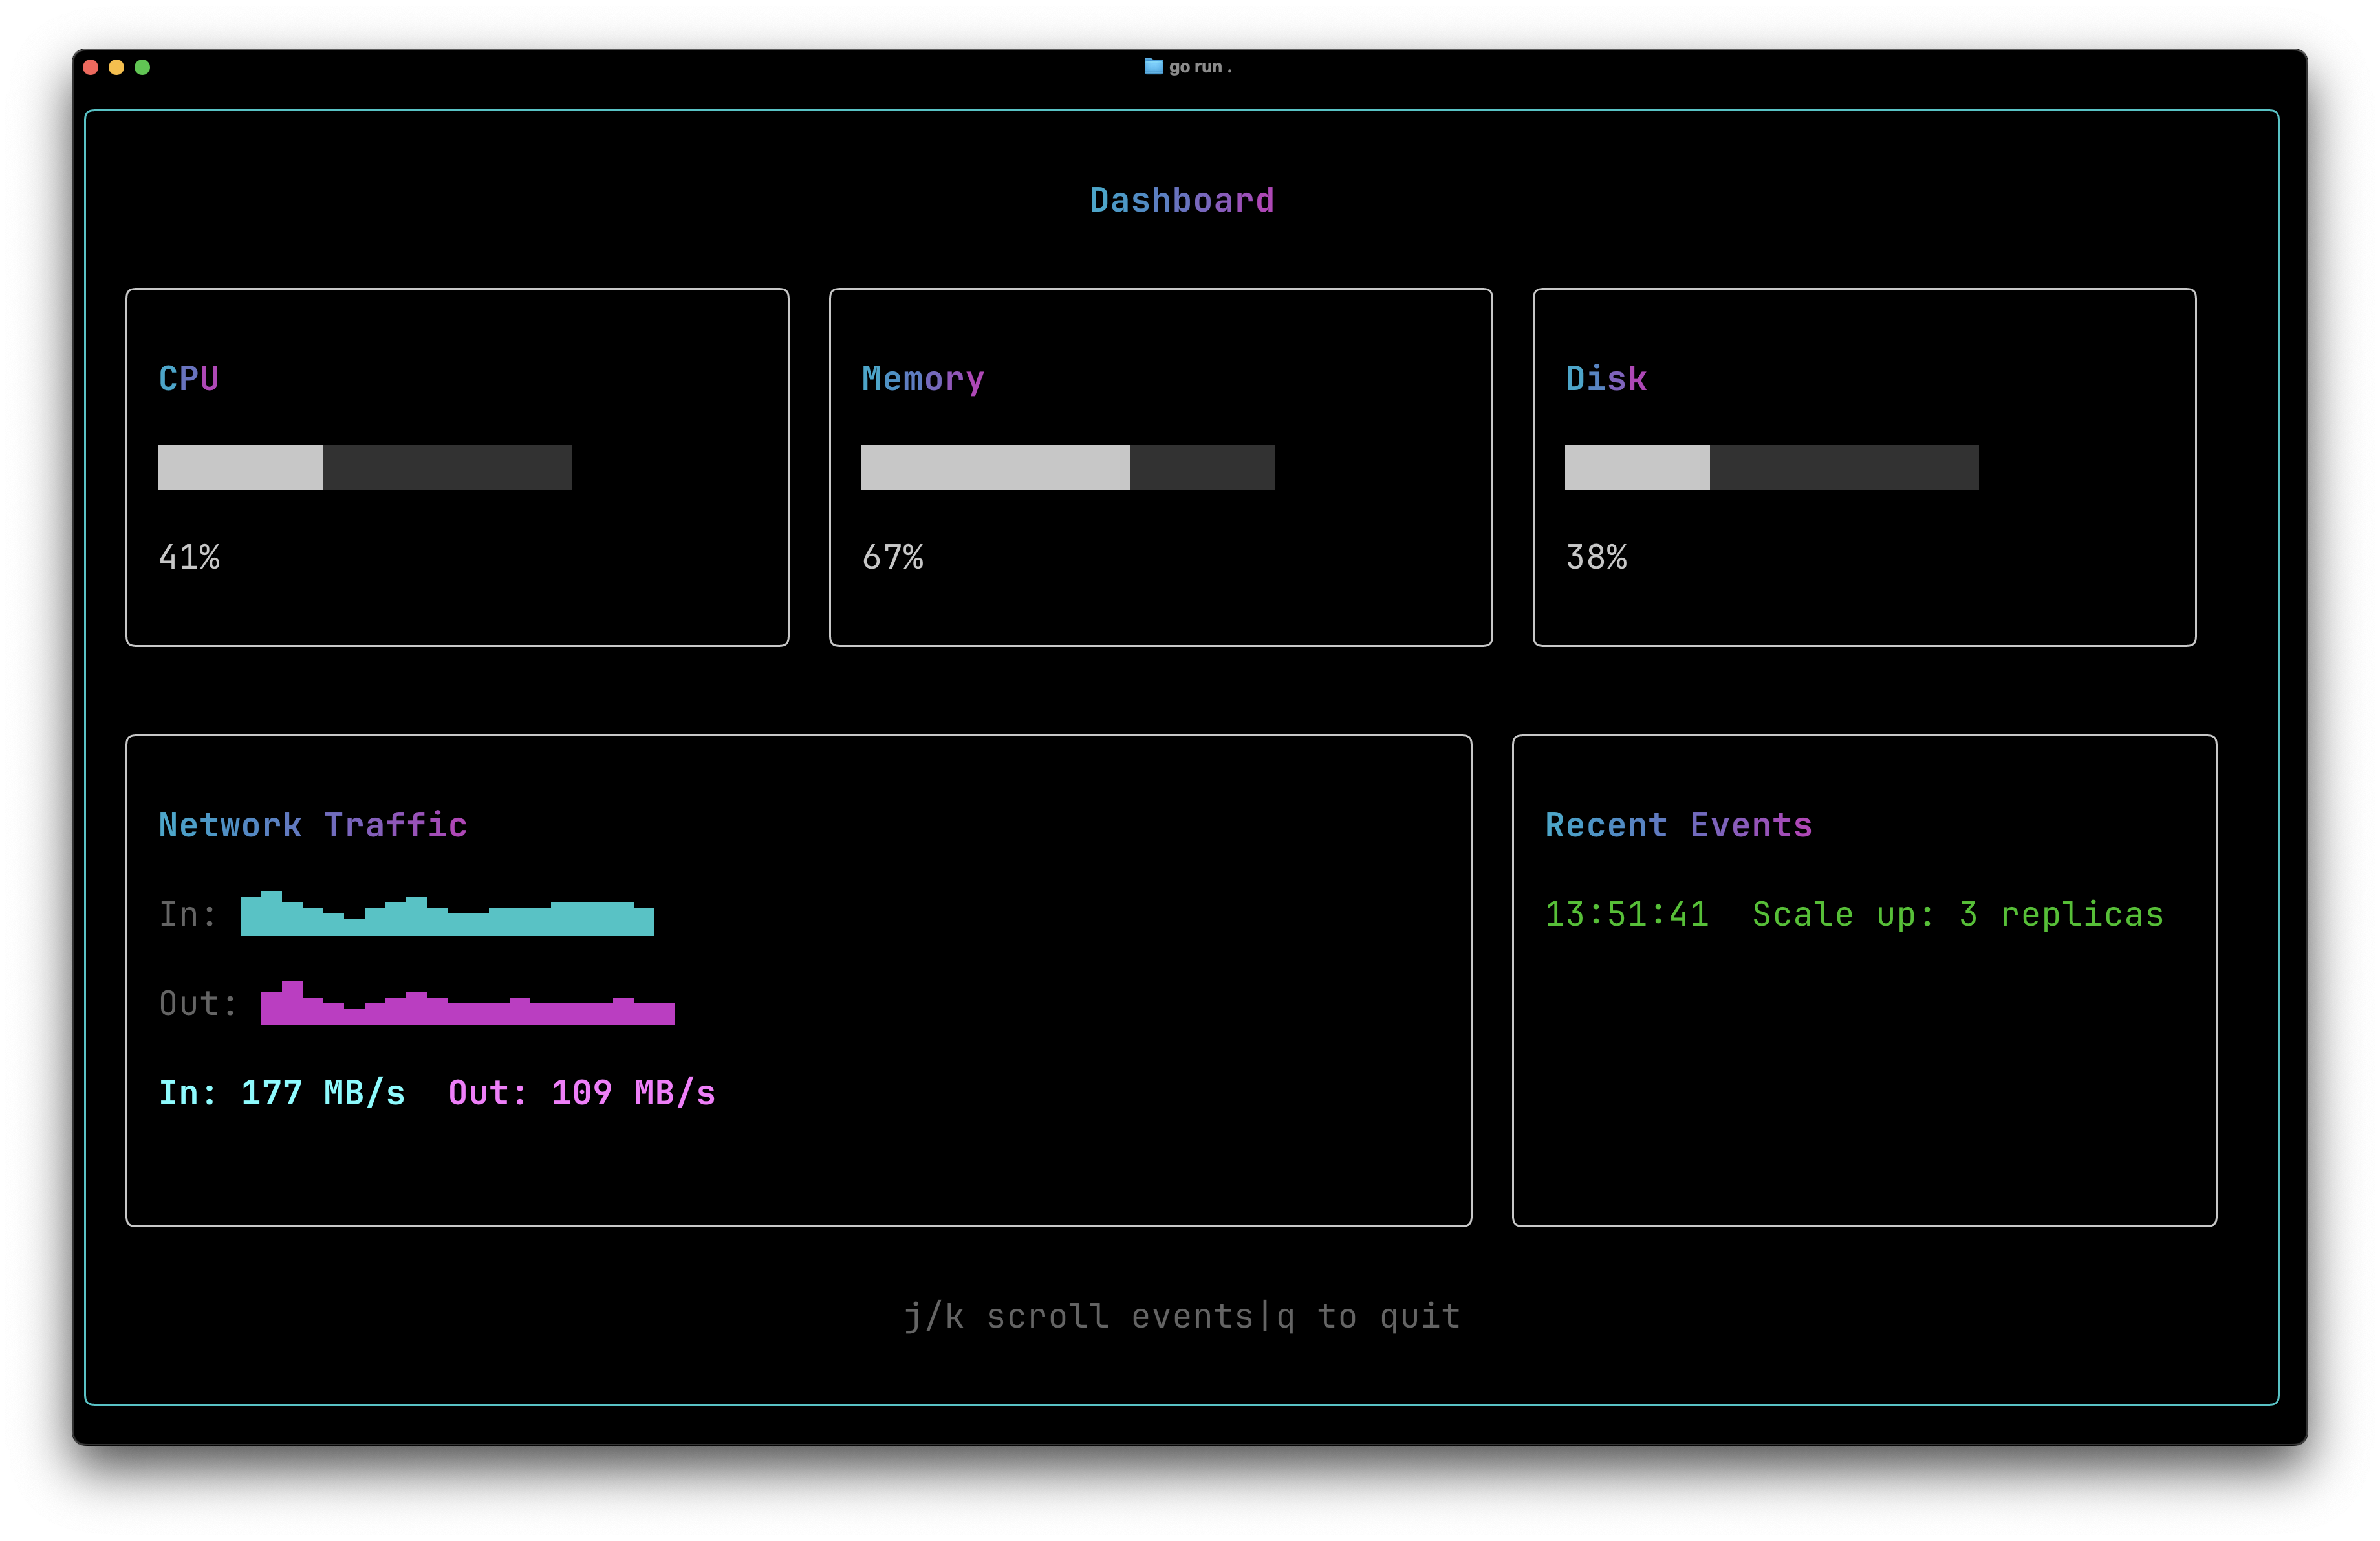Viewport: 2380px width, 1541px height.
Task: Click the "j/k scroll events" hint
Action: (1078, 1316)
